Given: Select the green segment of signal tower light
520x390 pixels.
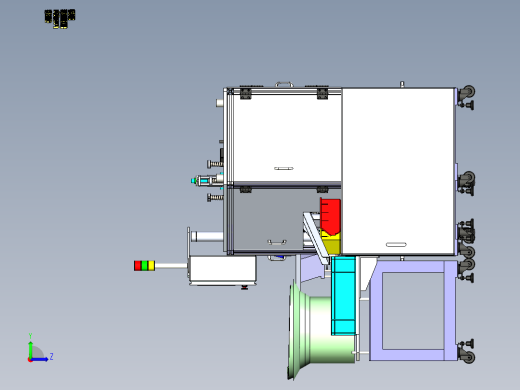Looking at the screenshot, I should pyautogui.click(x=144, y=266).
